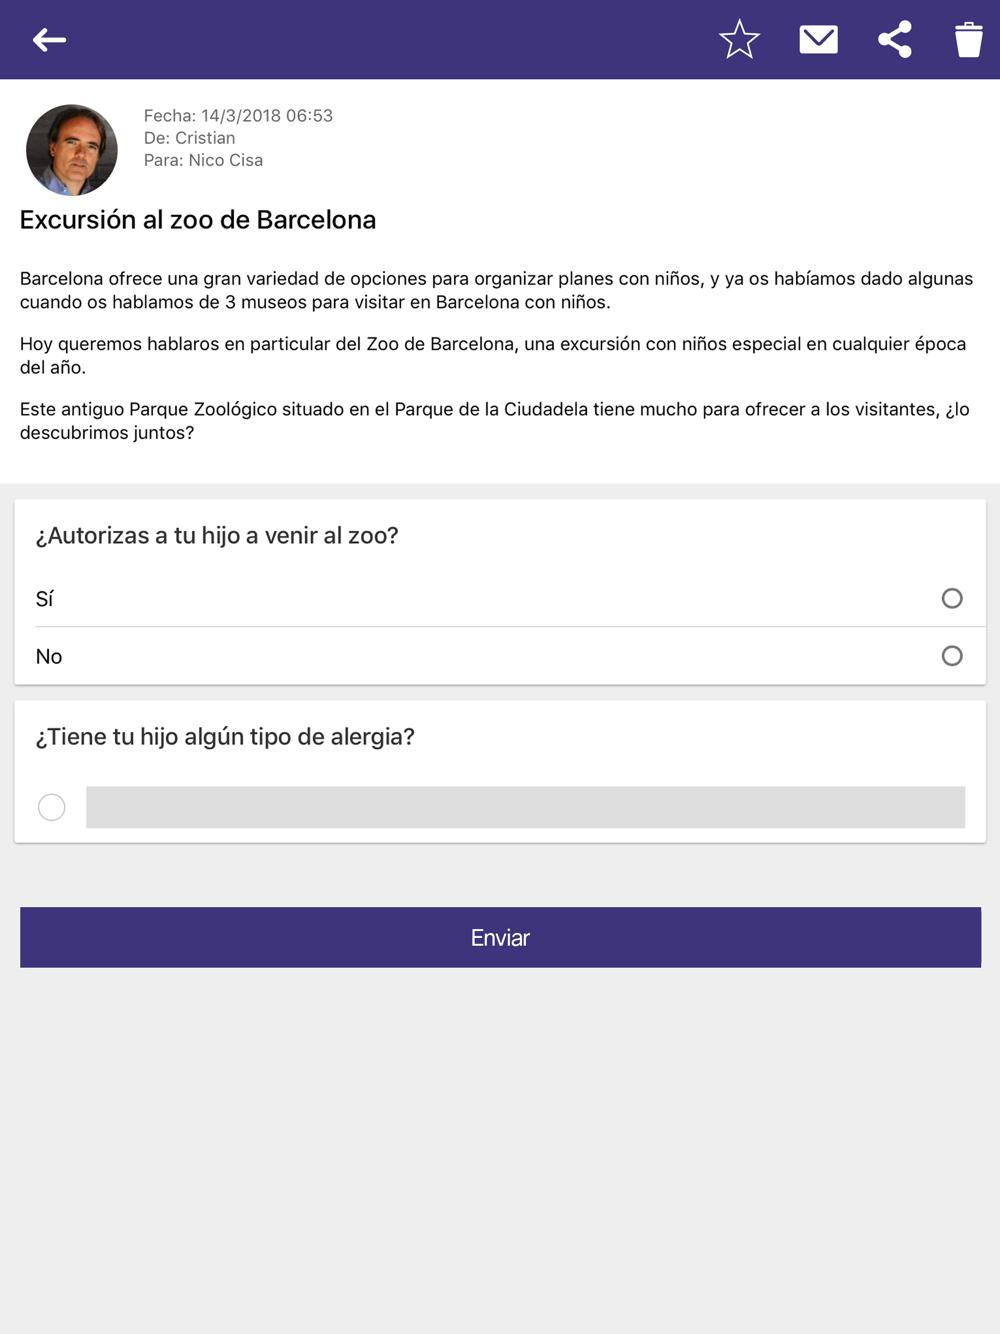
Task: Tap the sender line De: Cristian
Action: tap(190, 138)
